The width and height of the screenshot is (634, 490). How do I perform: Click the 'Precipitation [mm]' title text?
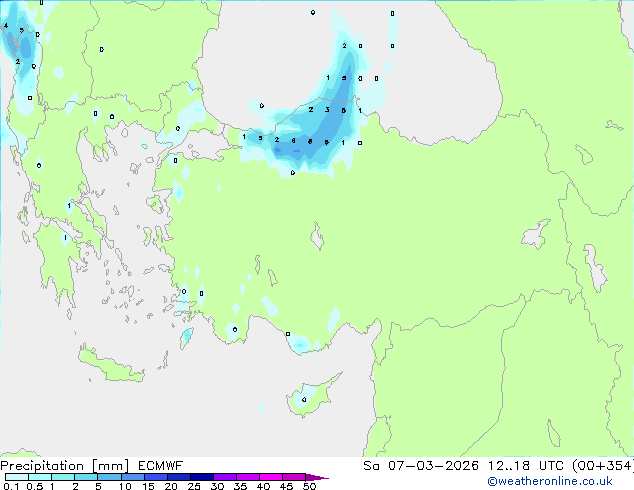click(x=65, y=466)
